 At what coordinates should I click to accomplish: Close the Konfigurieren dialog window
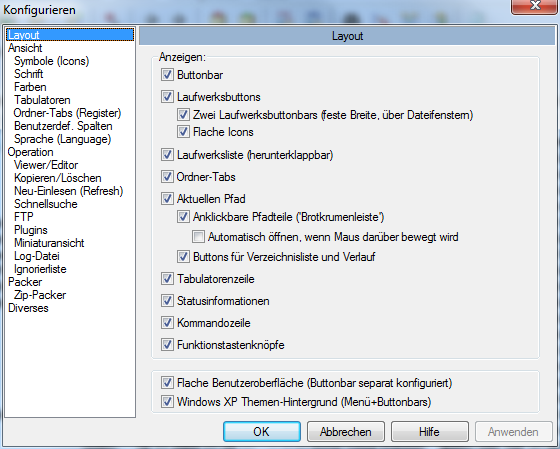(535, 6)
